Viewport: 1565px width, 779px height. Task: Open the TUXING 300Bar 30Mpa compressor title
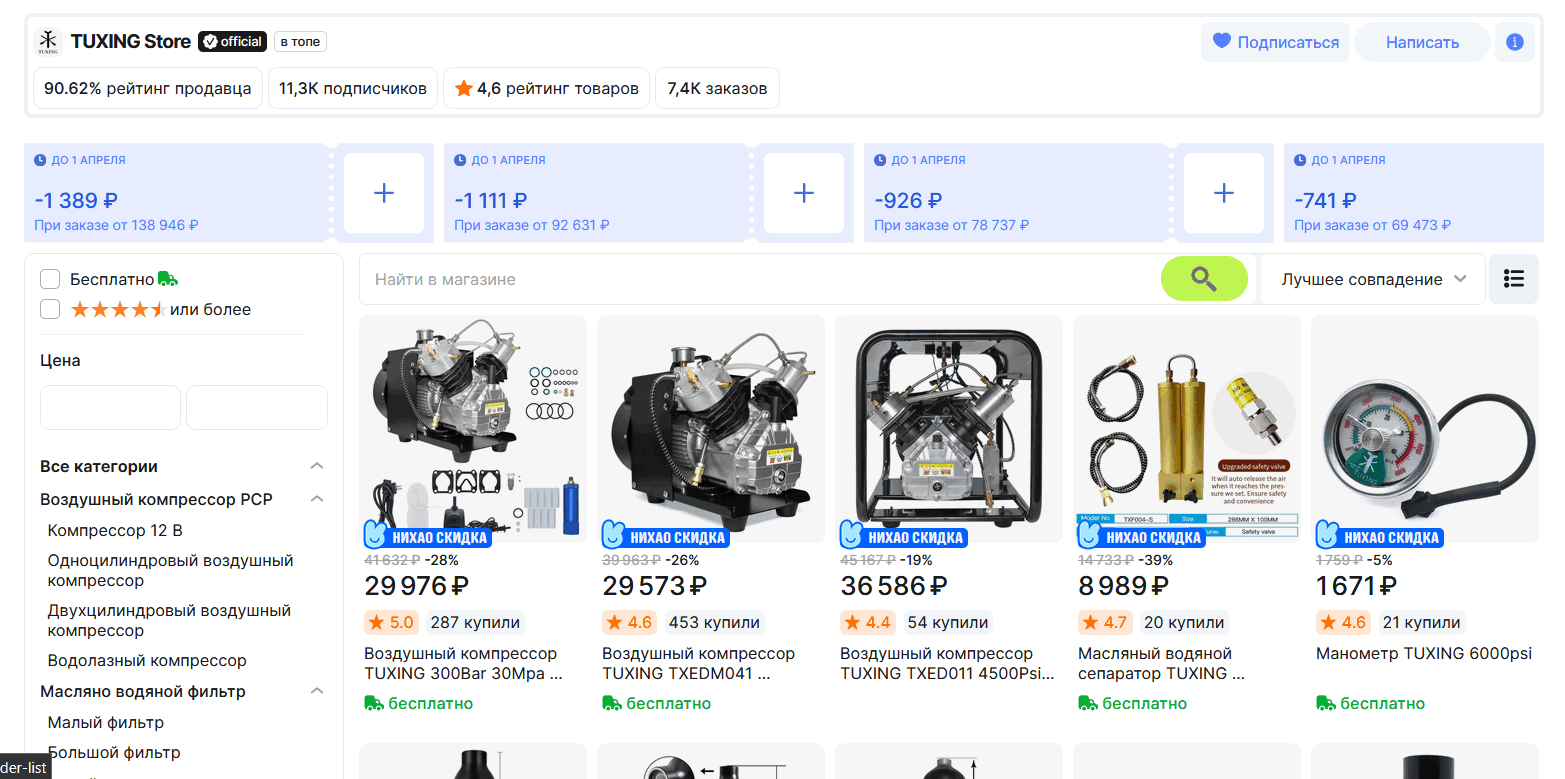(463, 663)
